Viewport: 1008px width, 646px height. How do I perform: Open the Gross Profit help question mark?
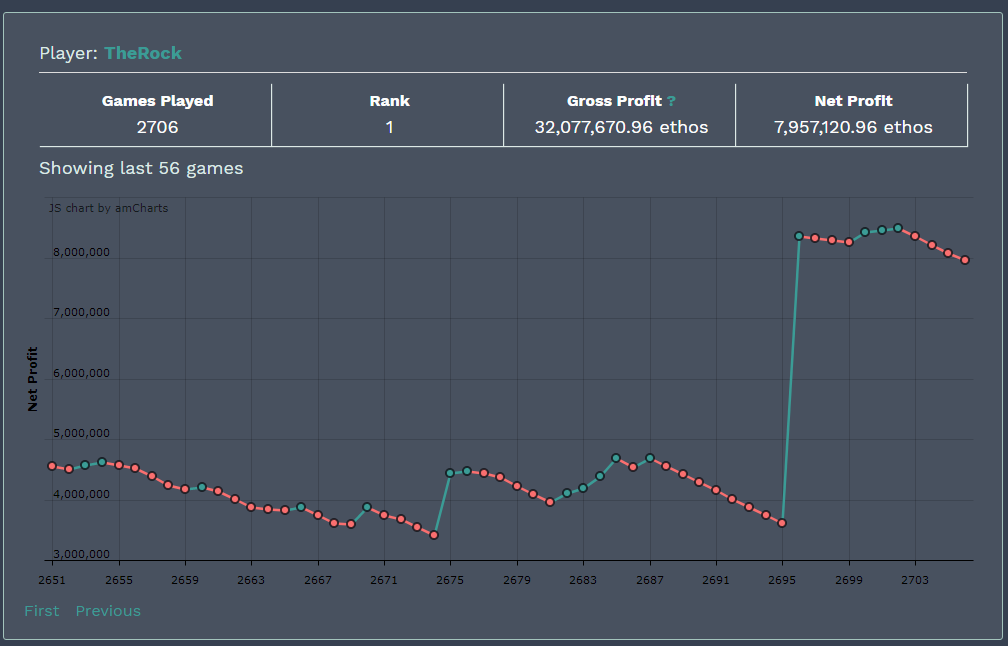tap(671, 101)
